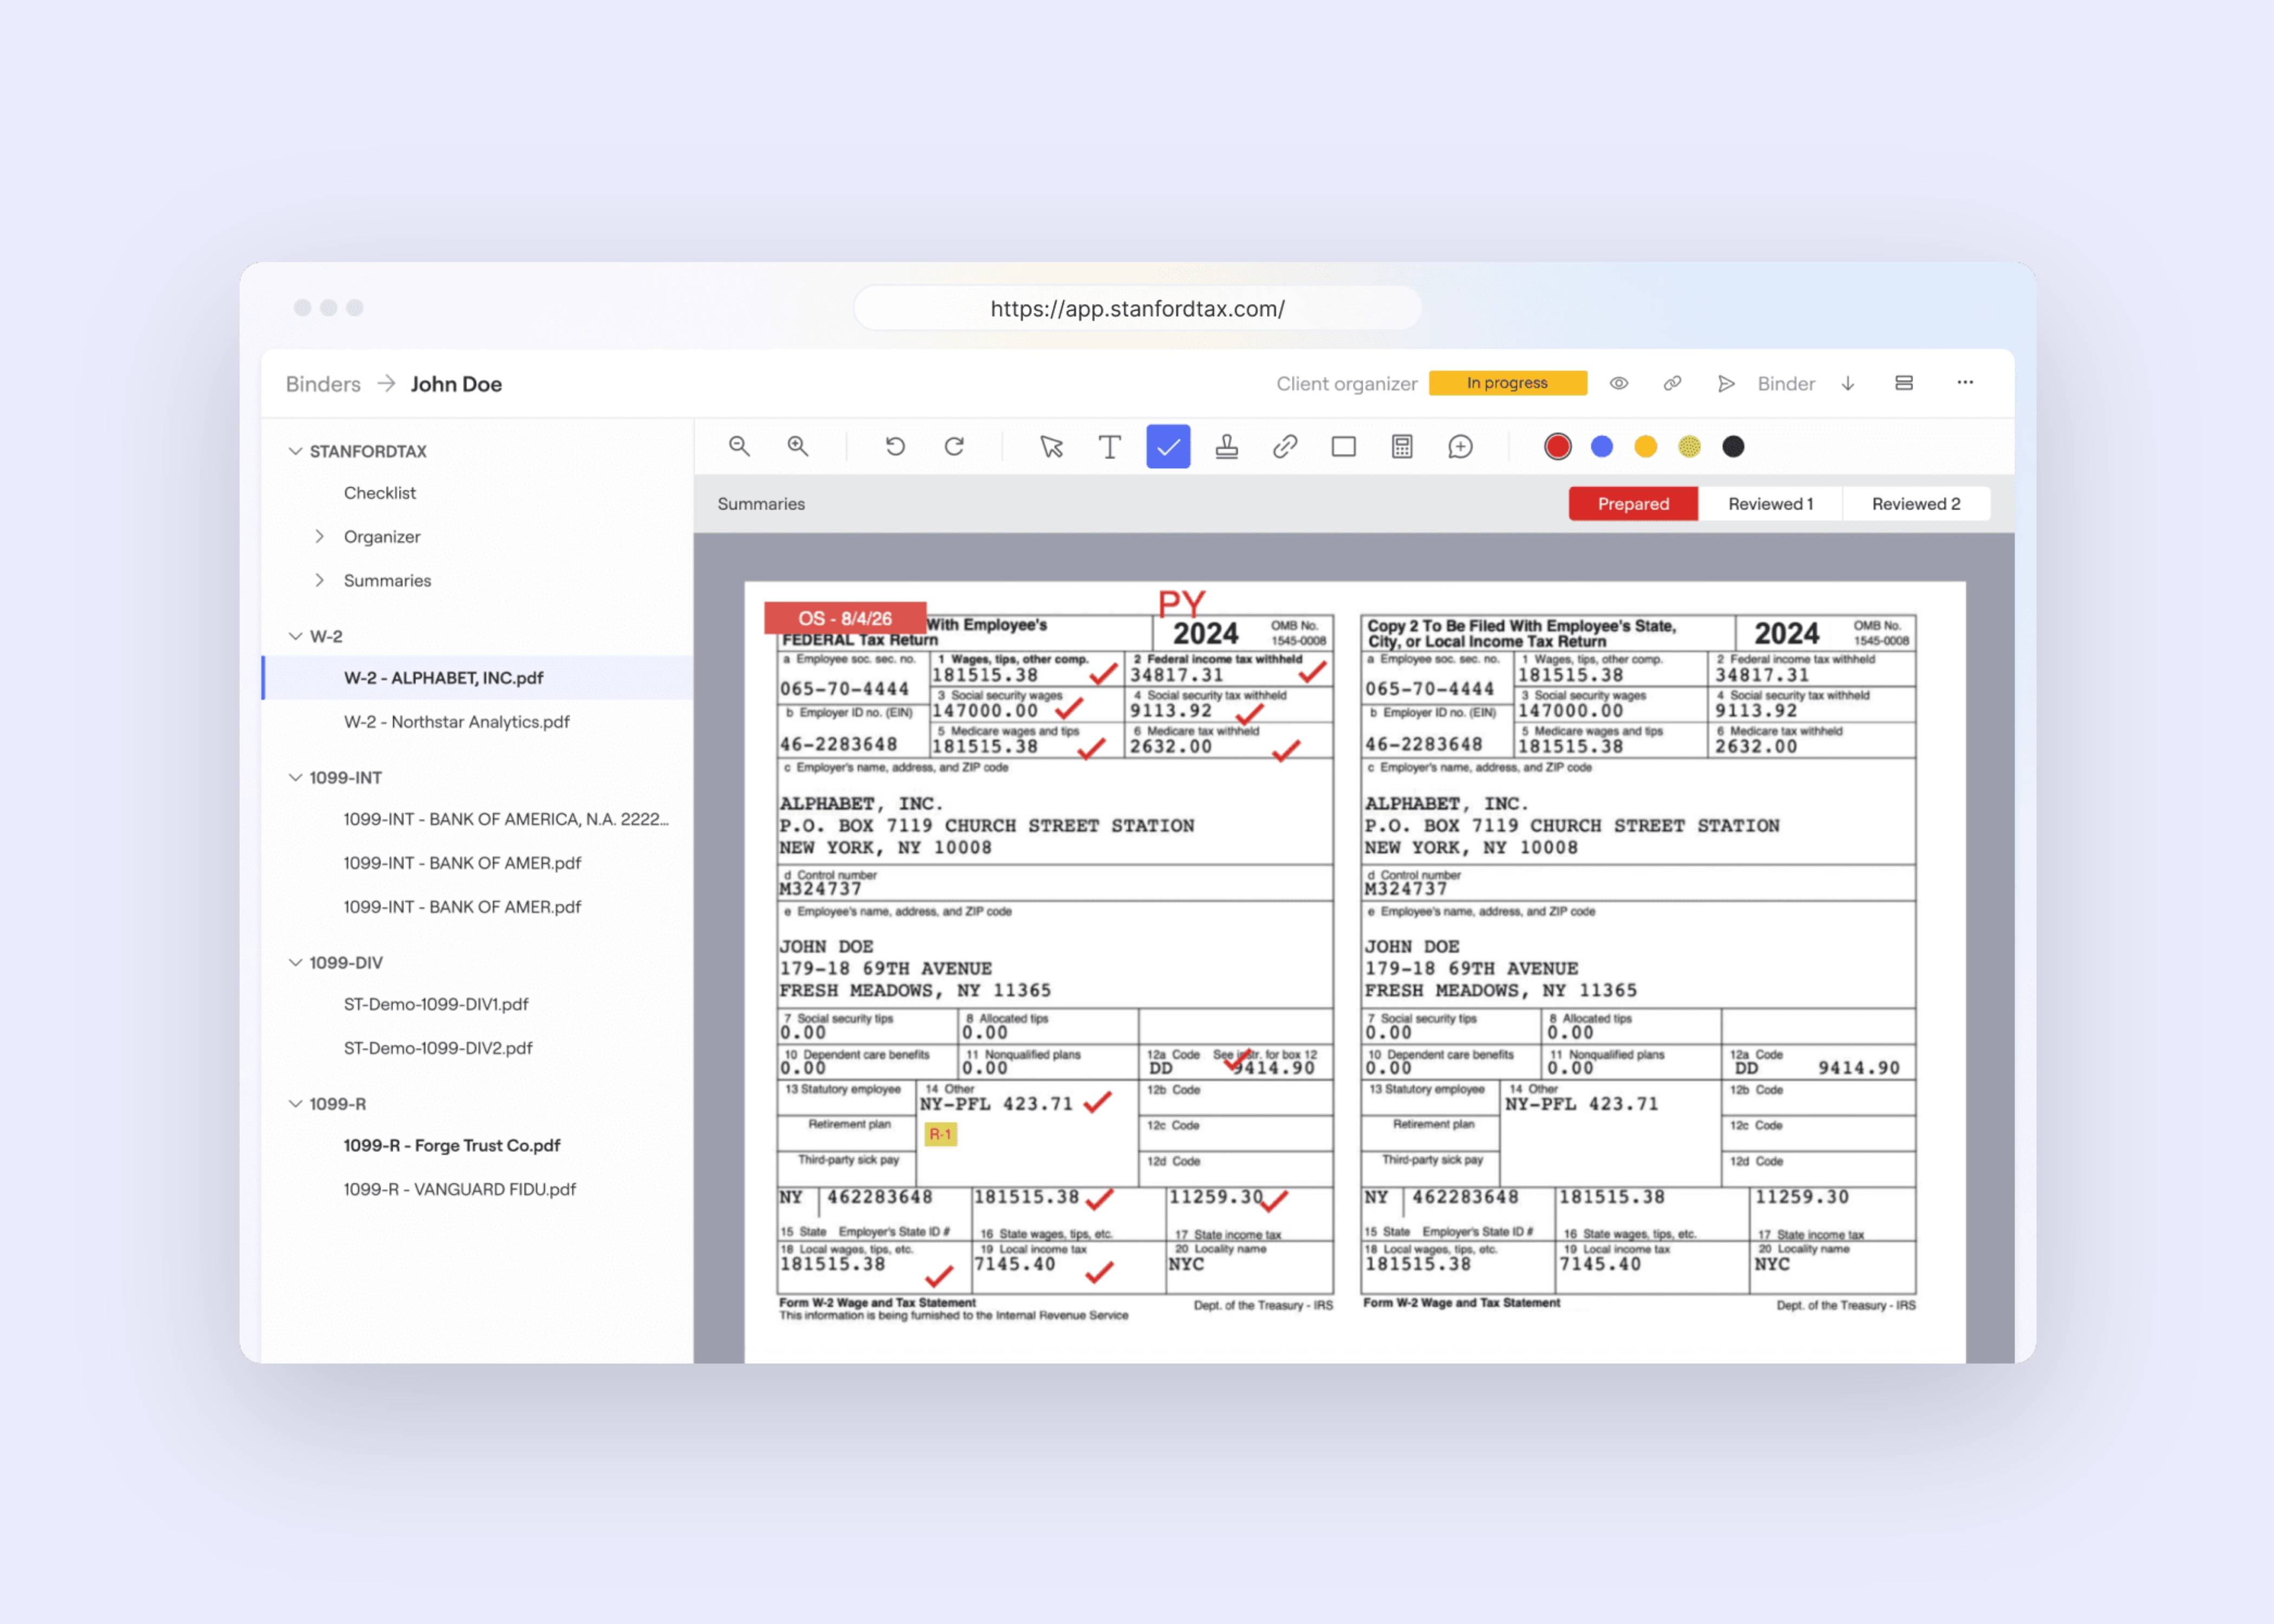Download the binder with the down arrow
Image resolution: width=2274 pixels, height=1624 pixels.
tap(1848, 384)
